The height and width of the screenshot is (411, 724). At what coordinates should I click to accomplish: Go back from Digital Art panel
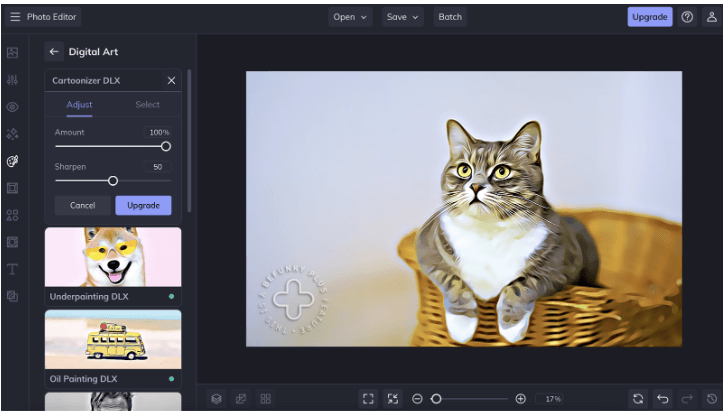[54, 52]
